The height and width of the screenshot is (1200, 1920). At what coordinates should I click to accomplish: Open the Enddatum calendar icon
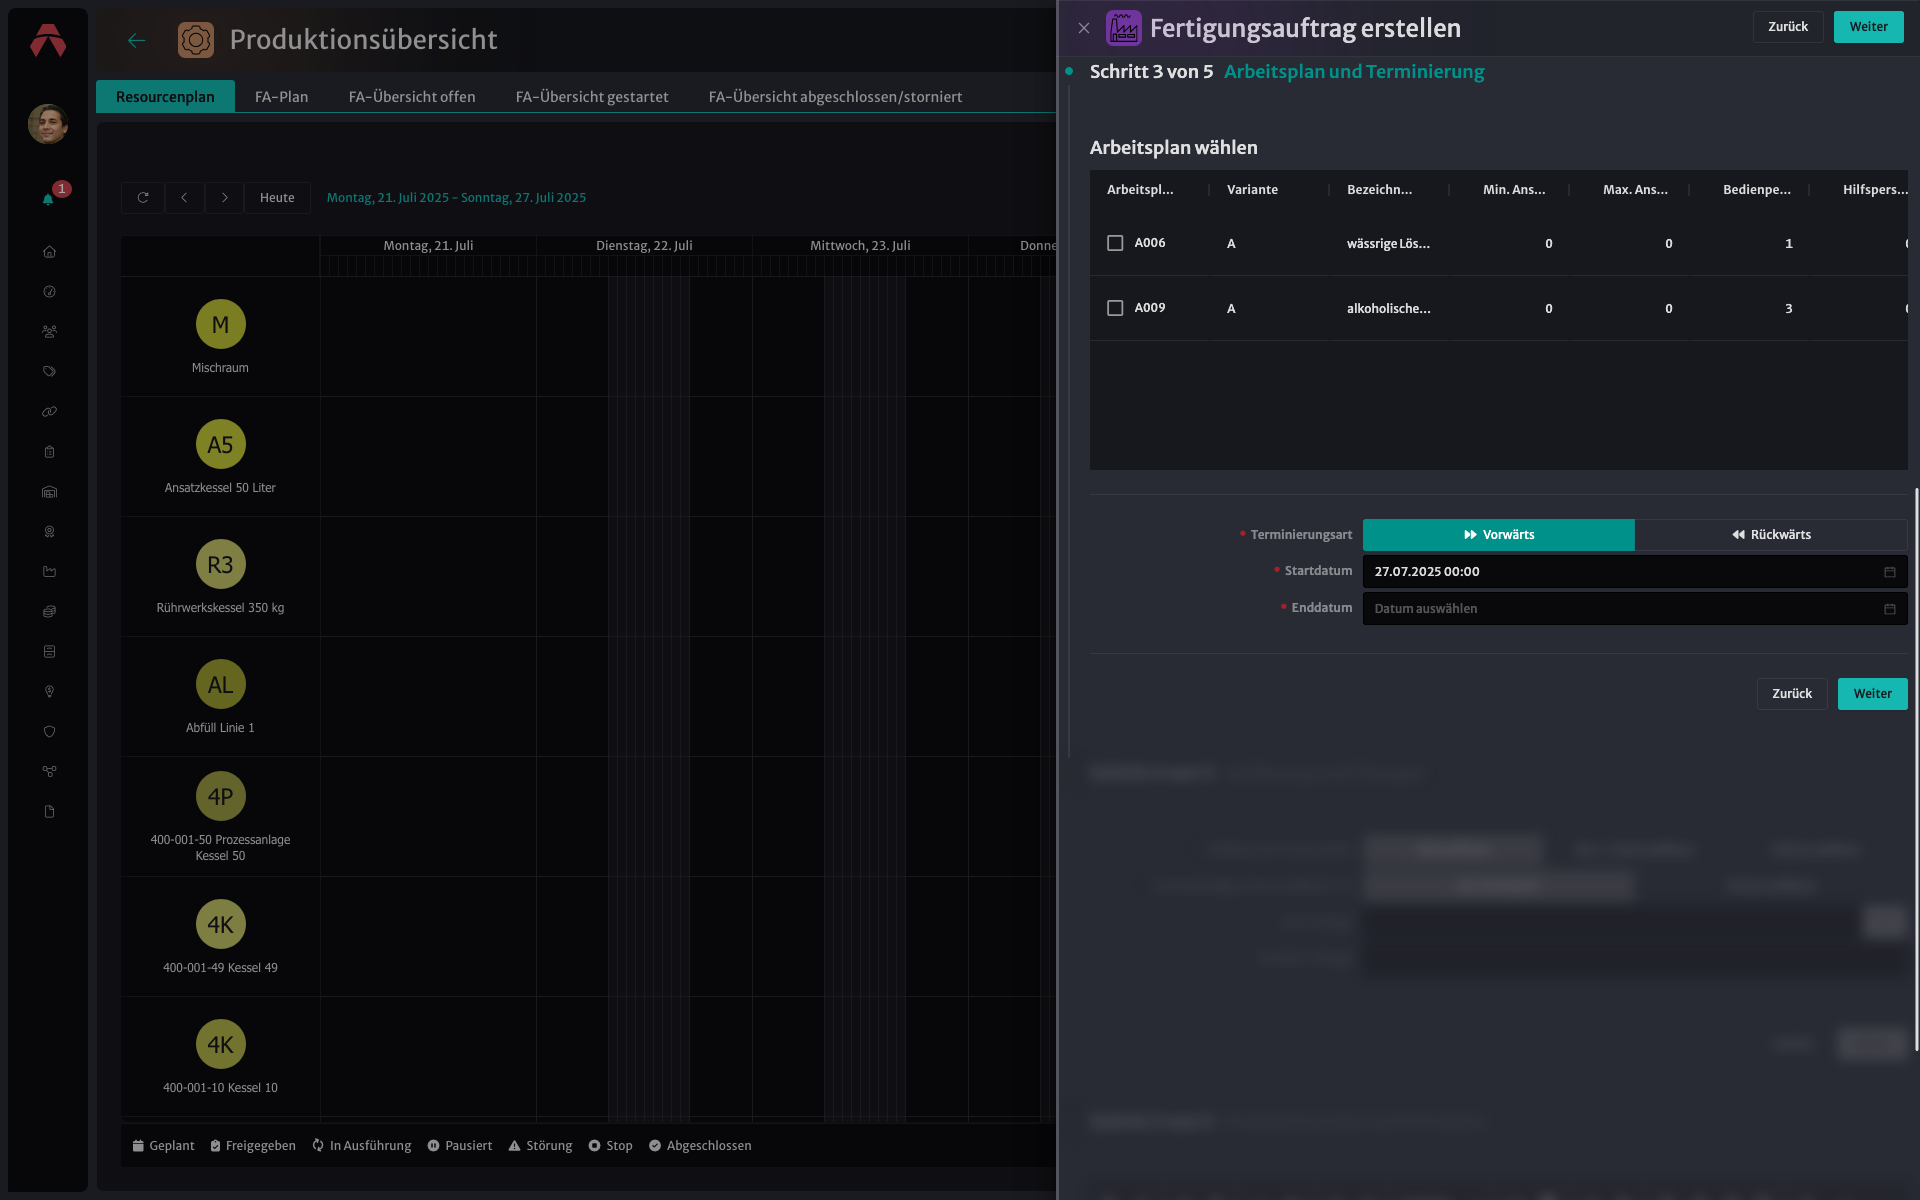coord(1890,609)
